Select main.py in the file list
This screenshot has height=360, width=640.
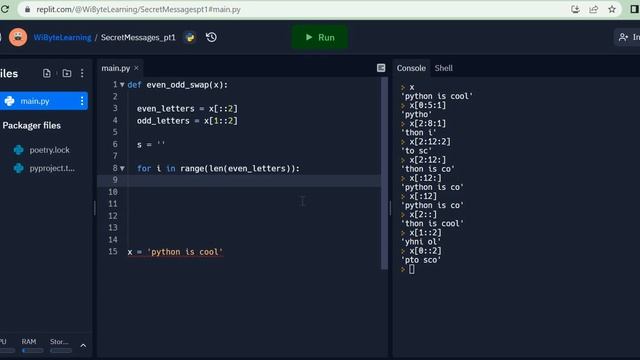44,101
